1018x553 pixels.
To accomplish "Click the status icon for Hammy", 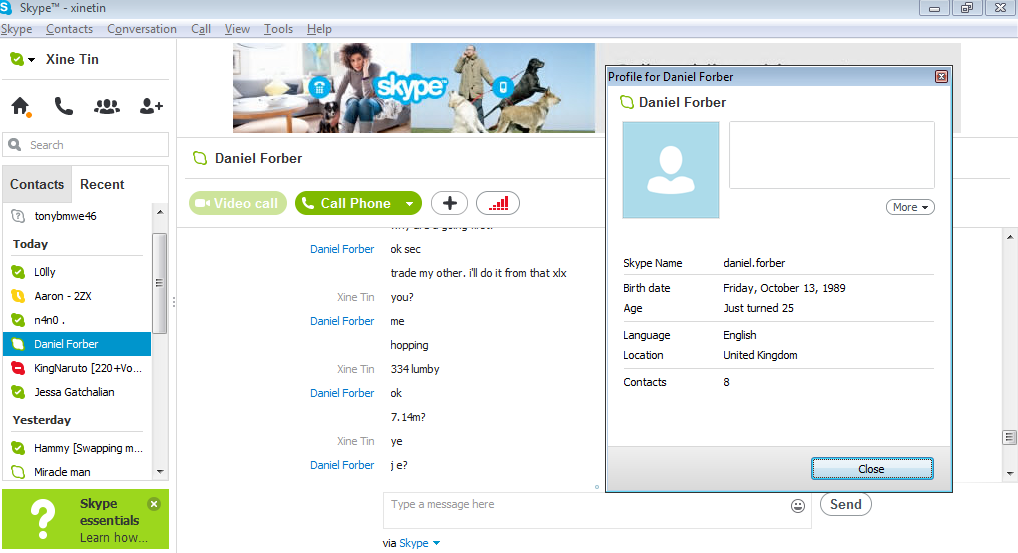I will (18, 448).
